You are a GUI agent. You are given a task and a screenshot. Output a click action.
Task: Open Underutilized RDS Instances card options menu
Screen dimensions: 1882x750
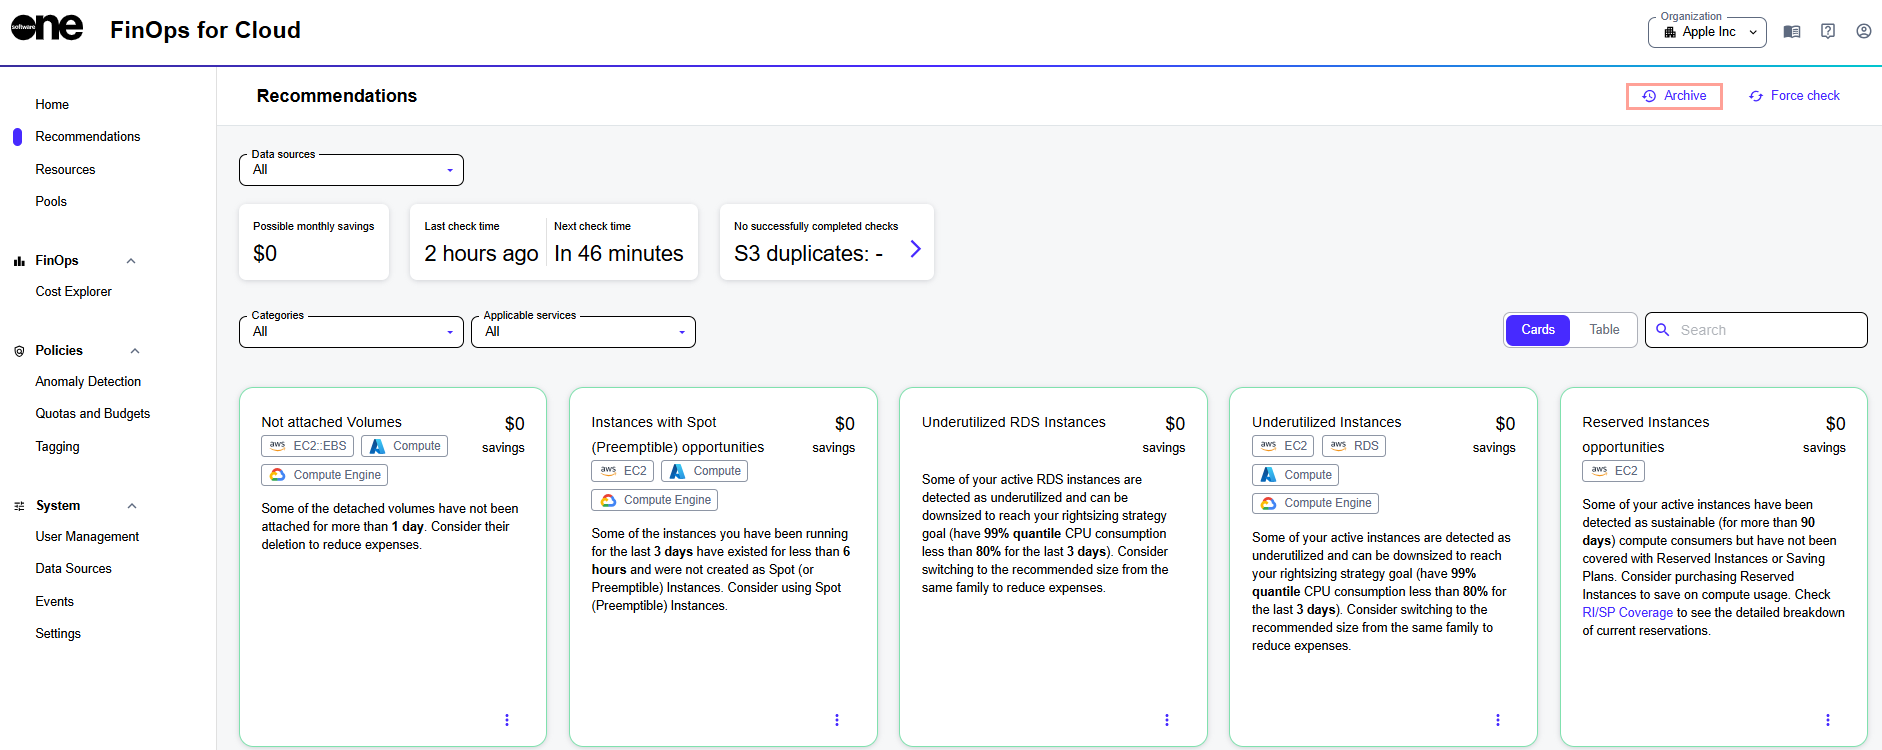pos(1167,720)
